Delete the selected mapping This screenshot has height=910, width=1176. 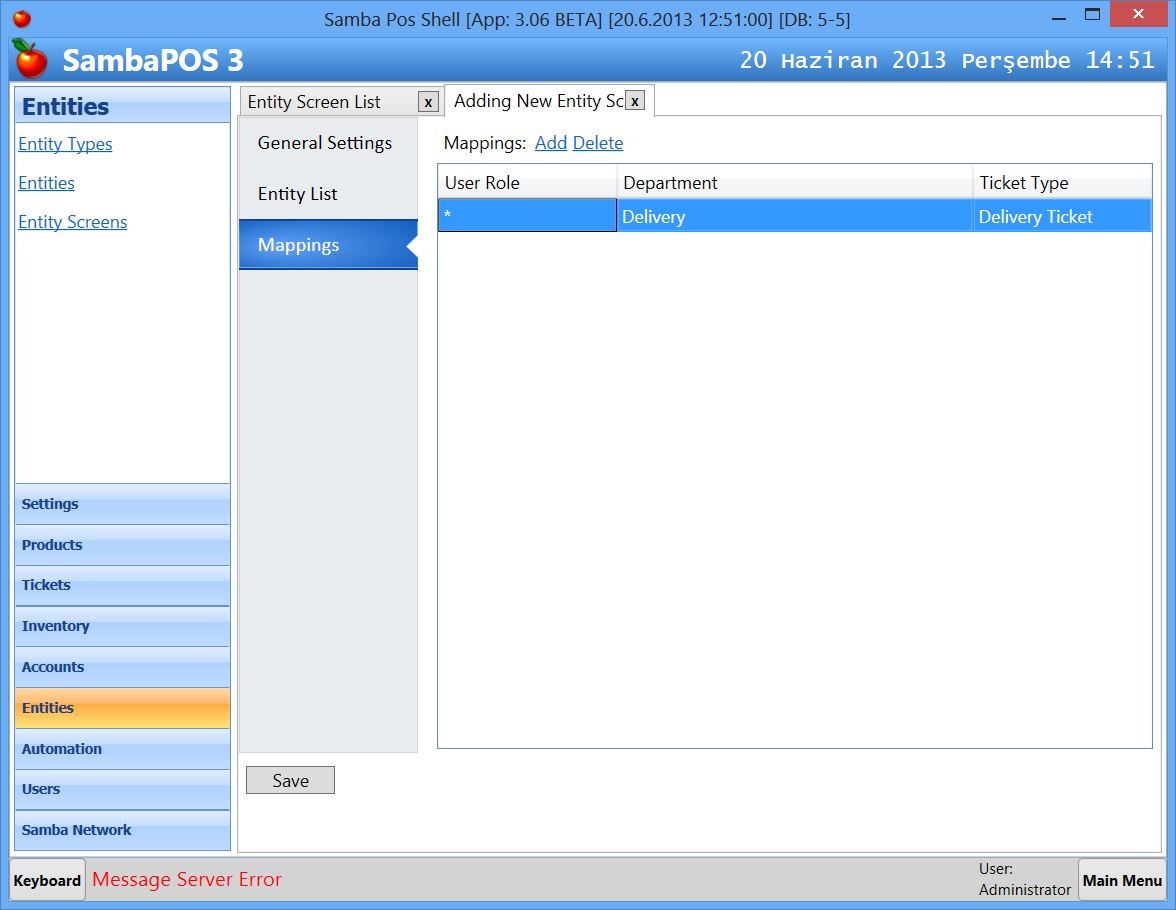pyautogui.click(x=598, y=143)
